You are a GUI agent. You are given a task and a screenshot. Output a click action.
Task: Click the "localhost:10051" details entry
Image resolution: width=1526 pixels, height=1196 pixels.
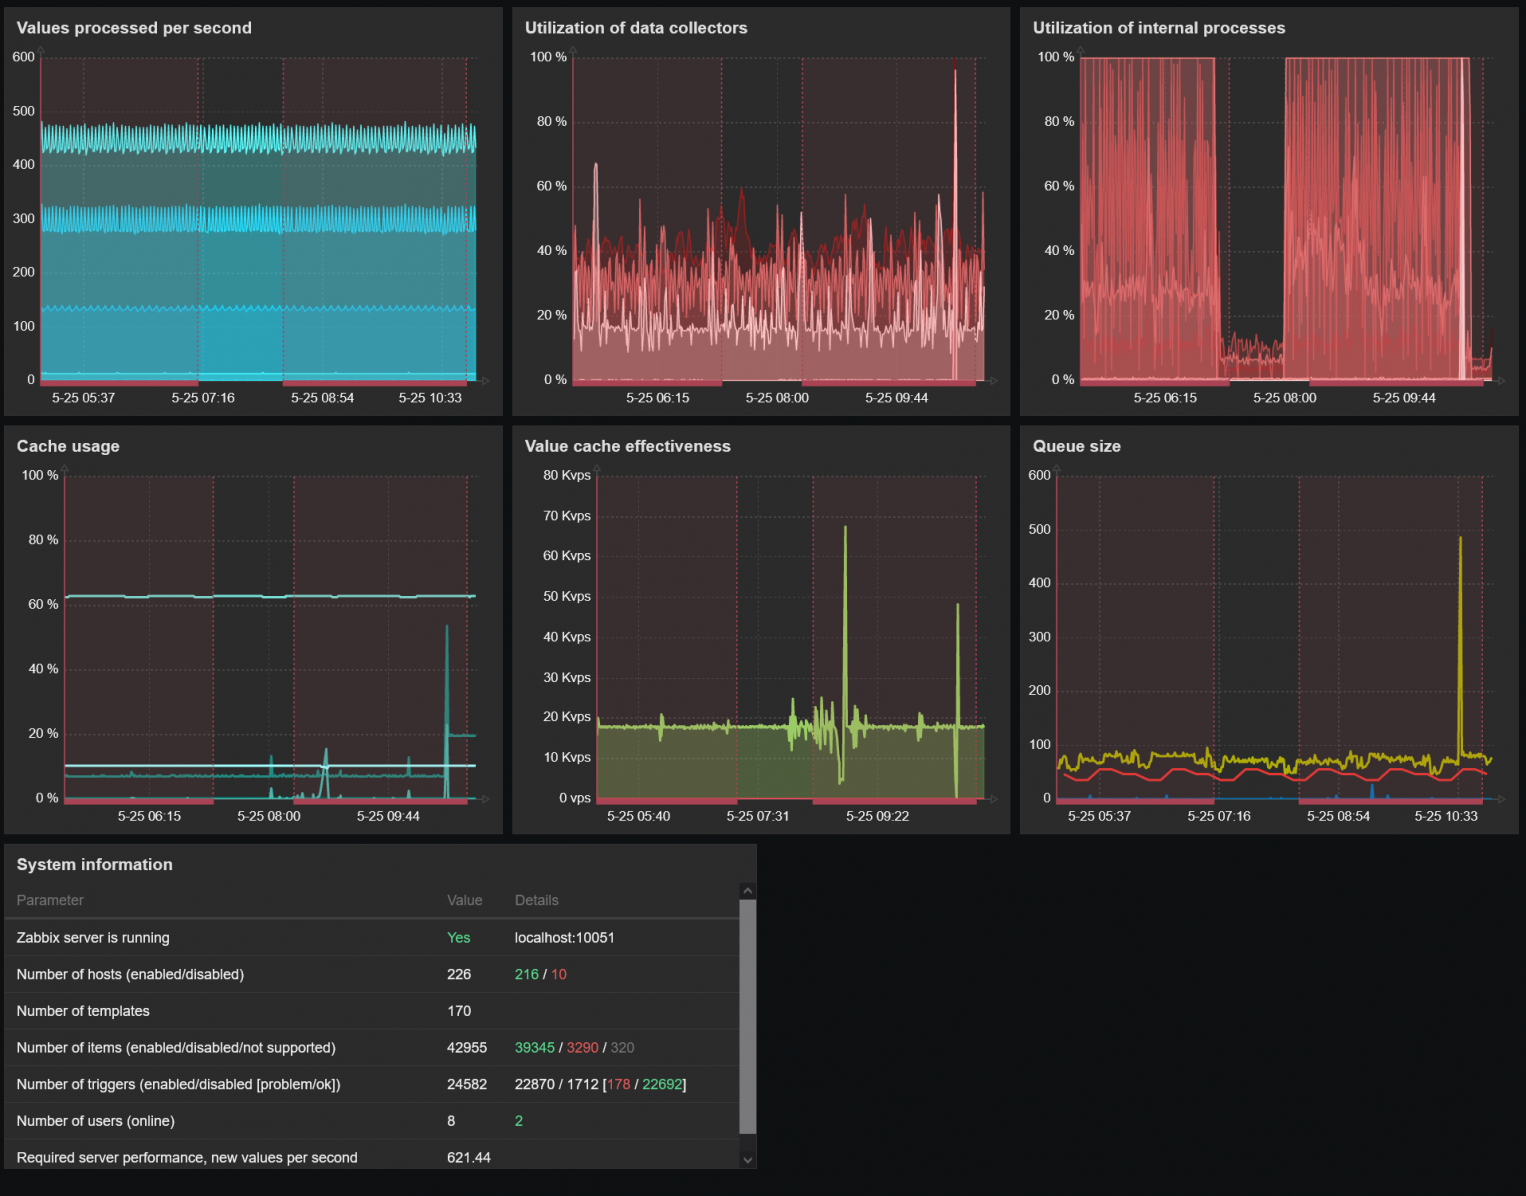[563, 937]
